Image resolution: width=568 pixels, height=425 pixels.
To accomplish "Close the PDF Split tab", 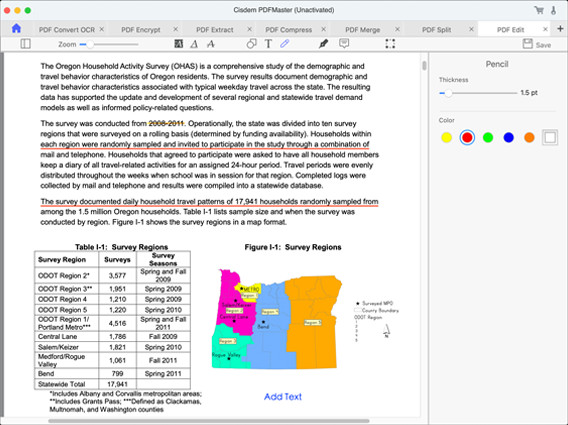I will point(471,29).
